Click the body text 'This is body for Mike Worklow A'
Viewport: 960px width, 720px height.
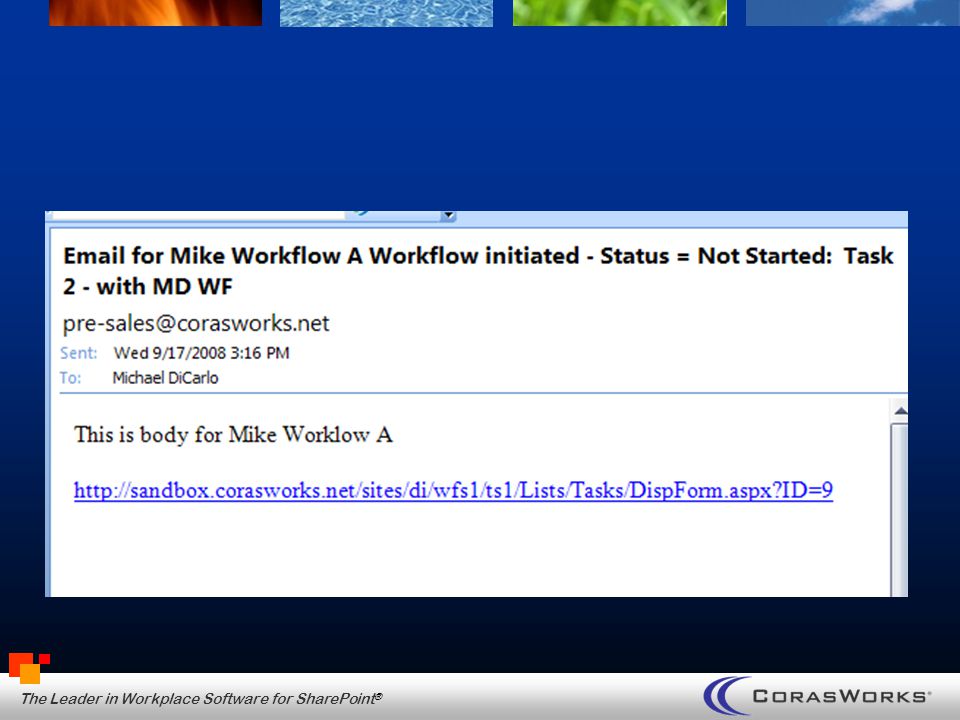coord(233,435)
